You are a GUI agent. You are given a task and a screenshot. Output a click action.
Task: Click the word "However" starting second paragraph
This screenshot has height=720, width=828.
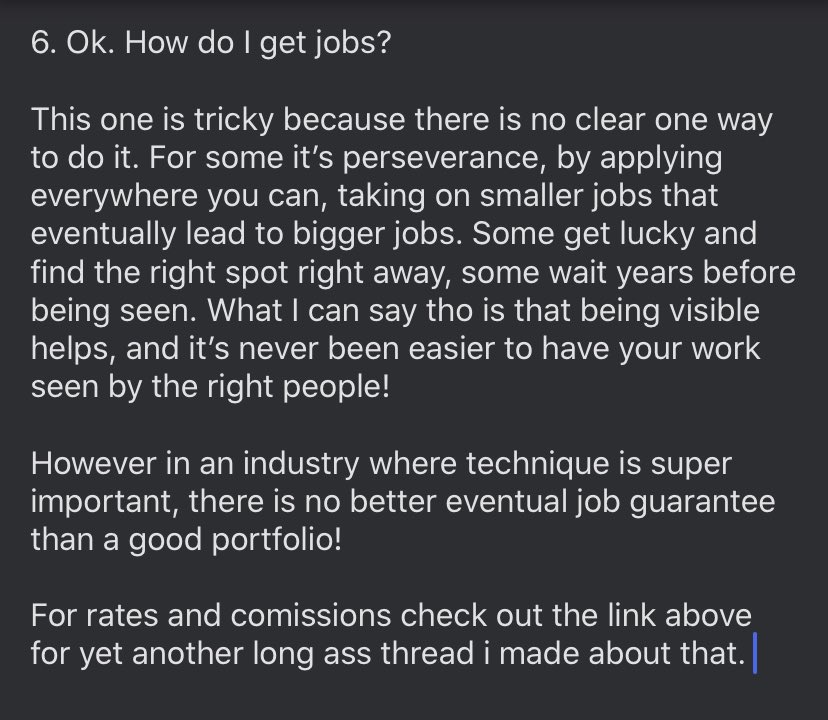(93, 463)
